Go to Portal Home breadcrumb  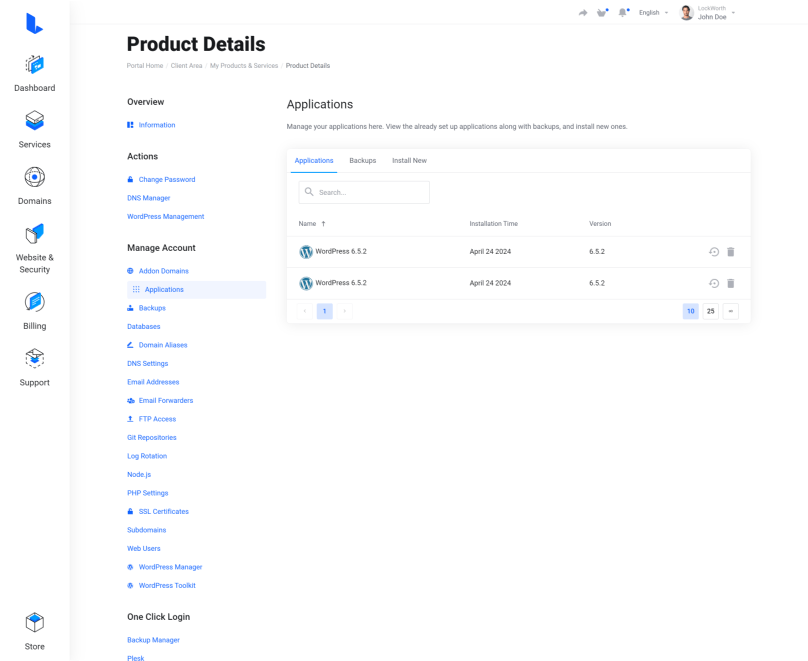[x=145, y=66]
